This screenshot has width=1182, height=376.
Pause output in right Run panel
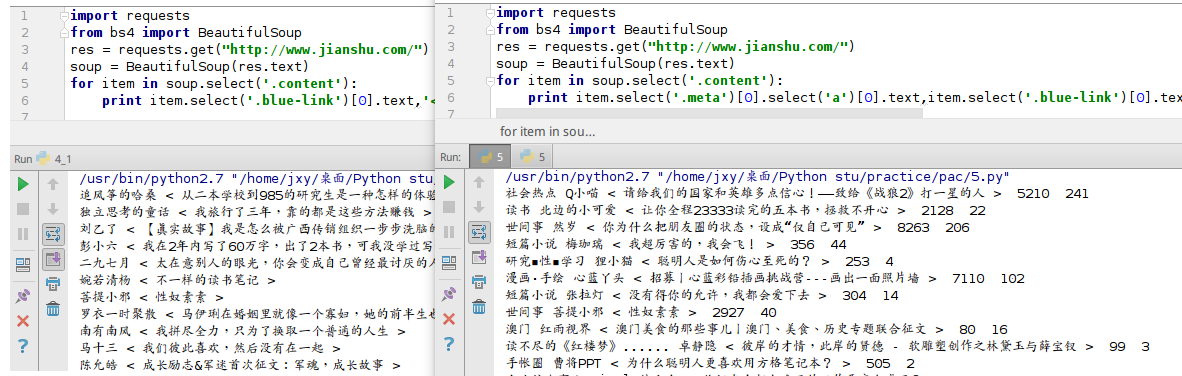click(449, 232)
